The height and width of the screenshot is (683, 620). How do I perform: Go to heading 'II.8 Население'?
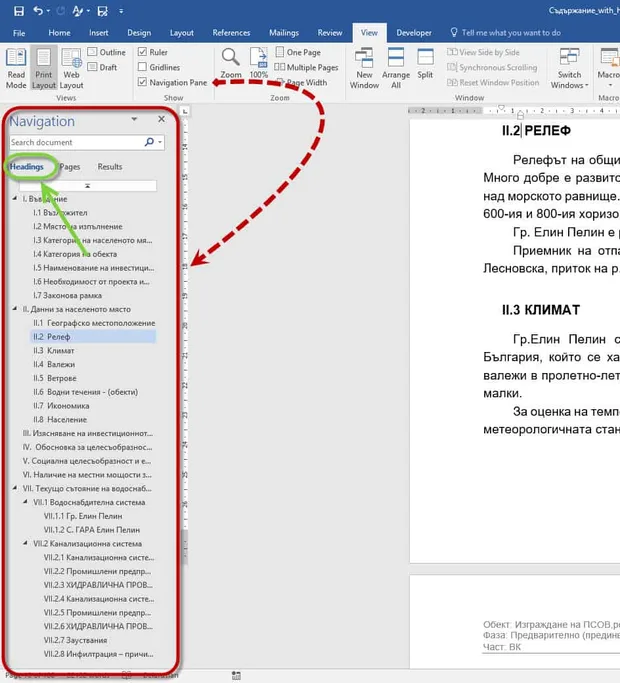[60, 420]
